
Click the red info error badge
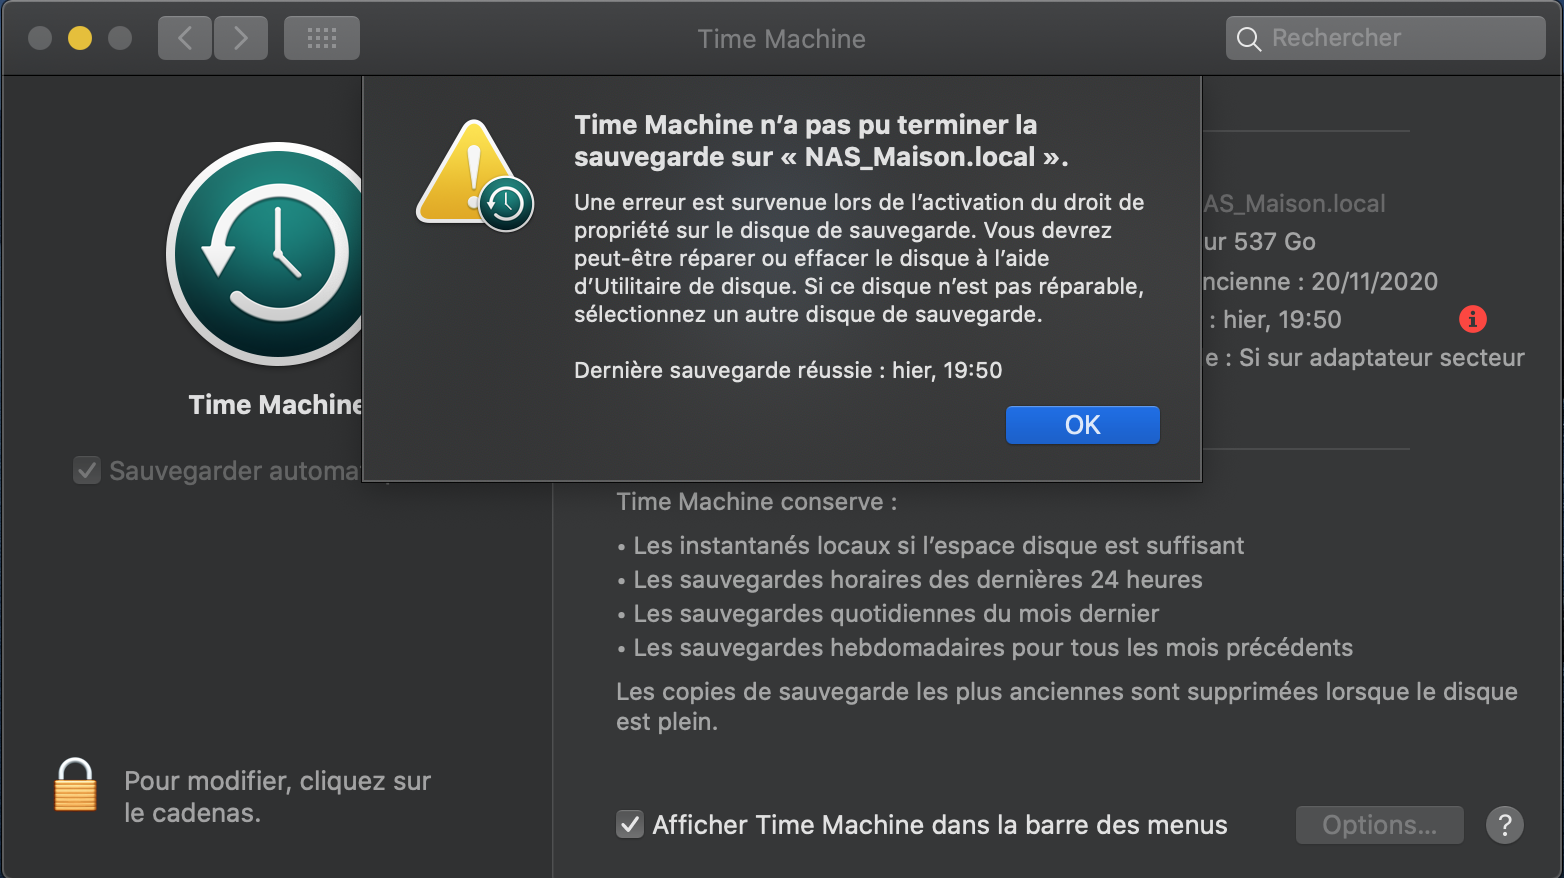click(1472, 319)
